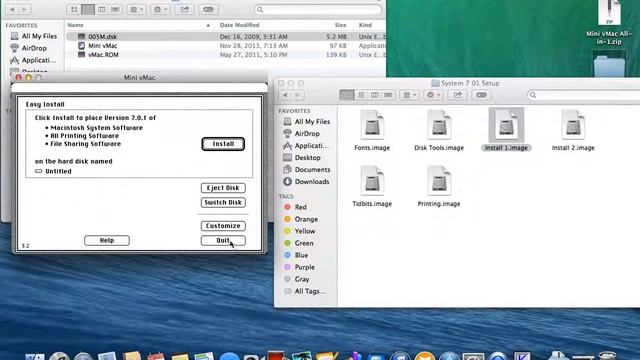The image size is (640, 360).
Task: Open Documents in System 7 01 Setup sidebar
Action: pos(307,169)
